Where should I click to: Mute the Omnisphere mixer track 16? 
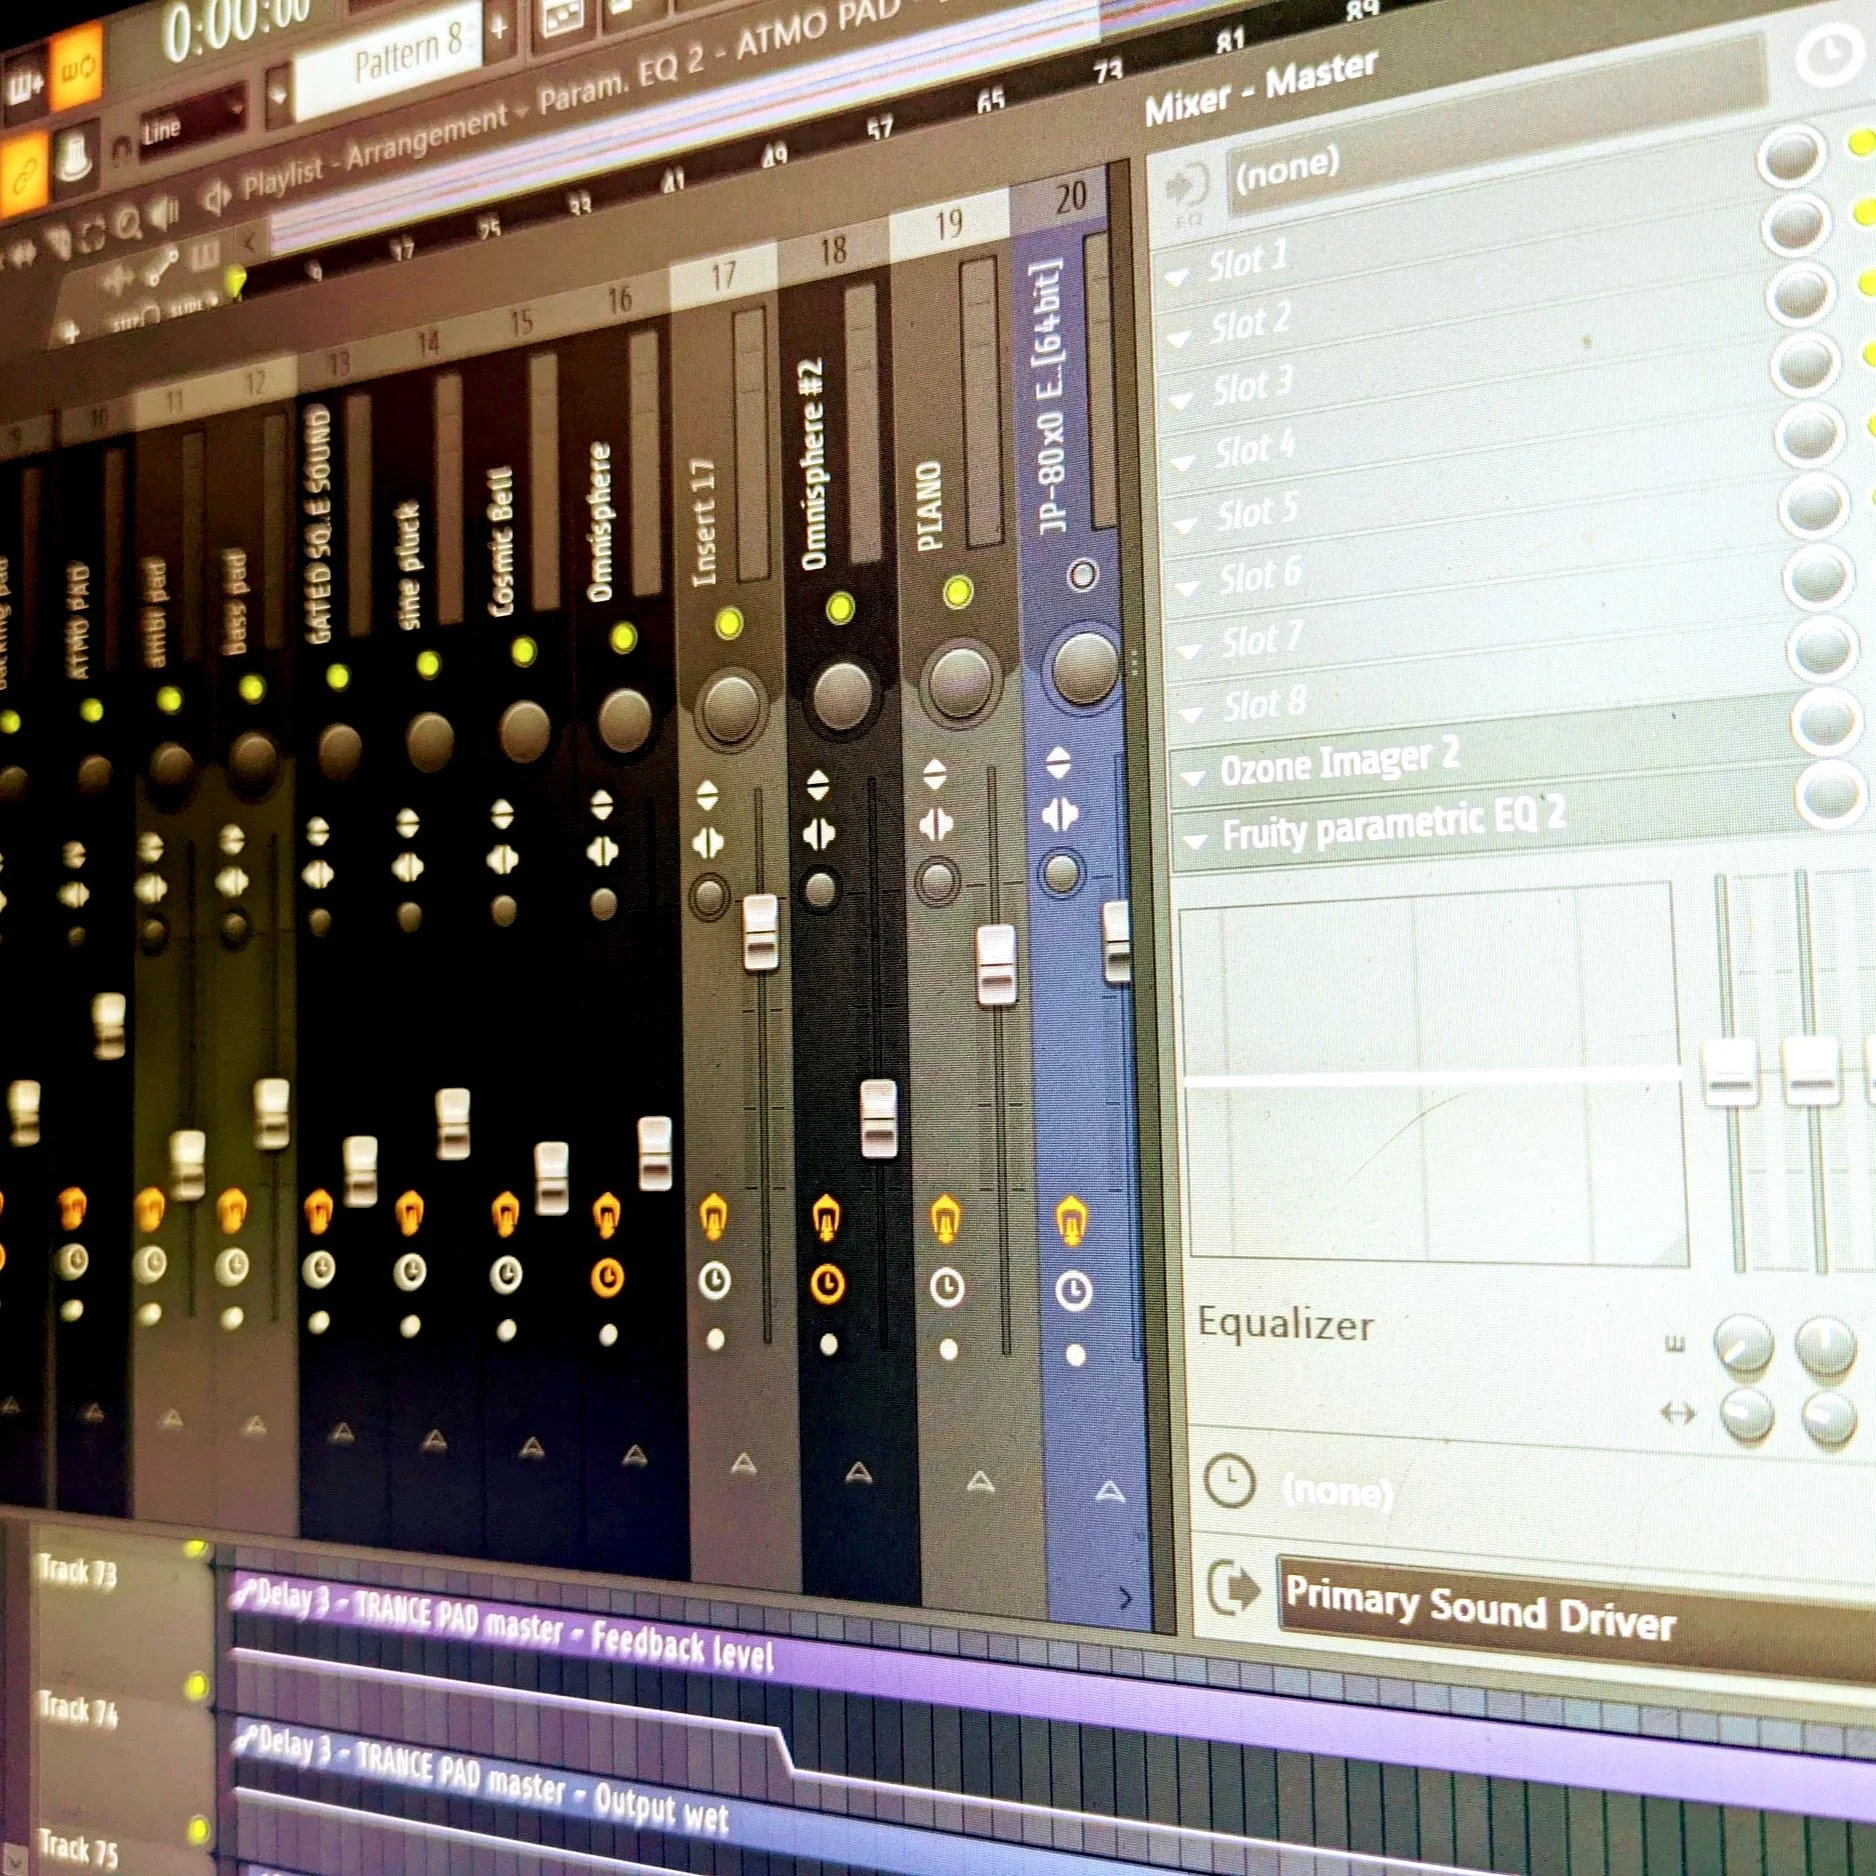point(623,638)
